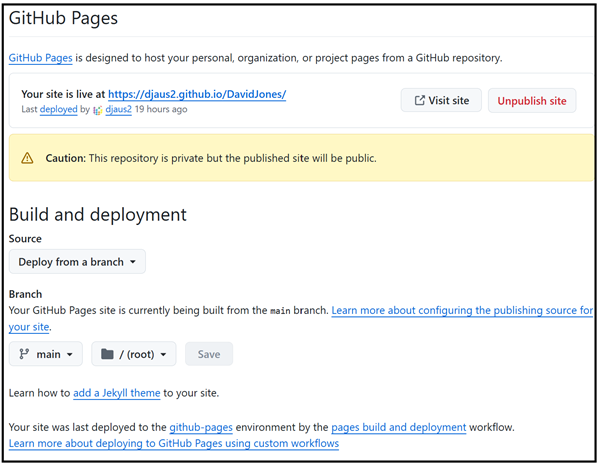Open the 'pages build and deployment' workflow link
Screen dimensions: 600x466
pyautogui.click(x=399, y=427)
